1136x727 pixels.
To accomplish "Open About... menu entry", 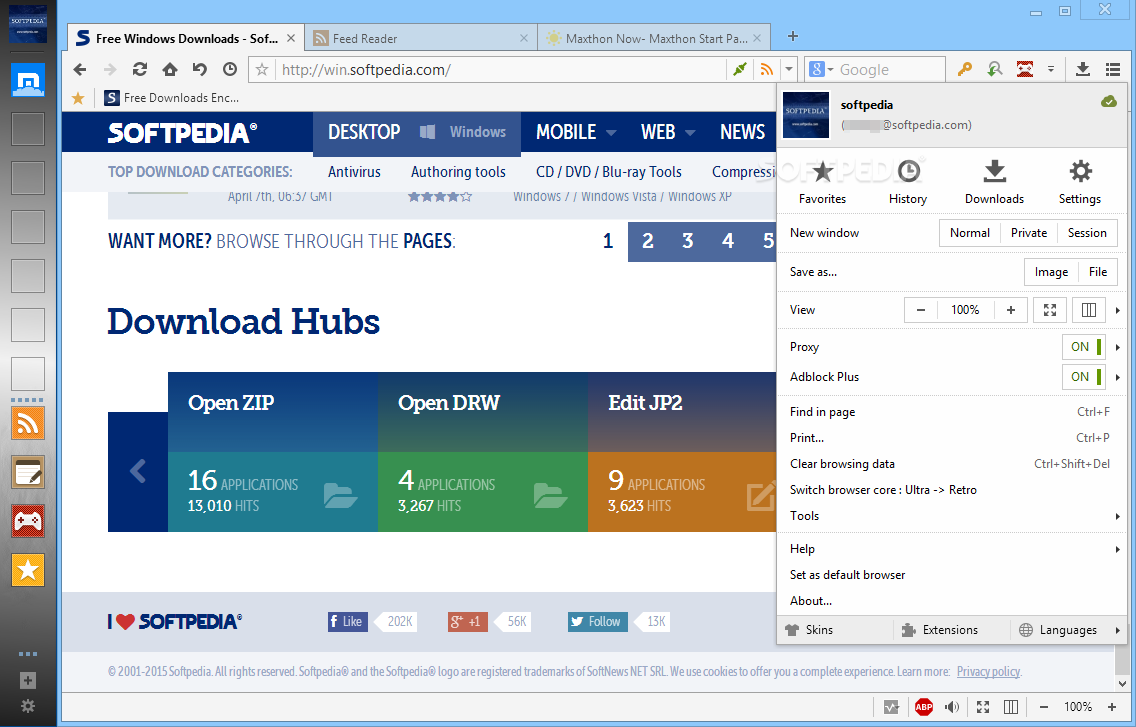I will click(x=952, y=601).
